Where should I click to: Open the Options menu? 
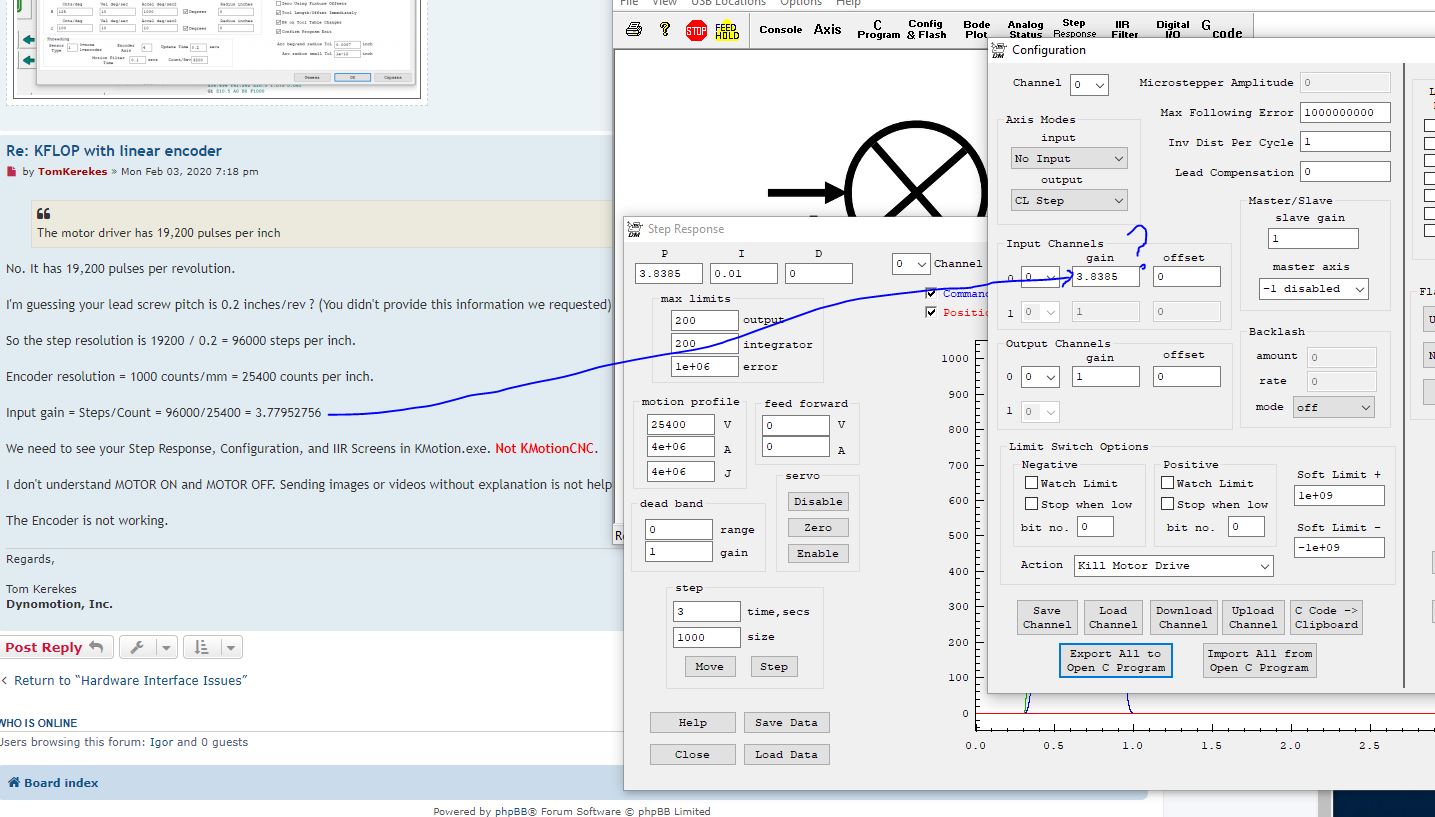click(x=800, y=3)
